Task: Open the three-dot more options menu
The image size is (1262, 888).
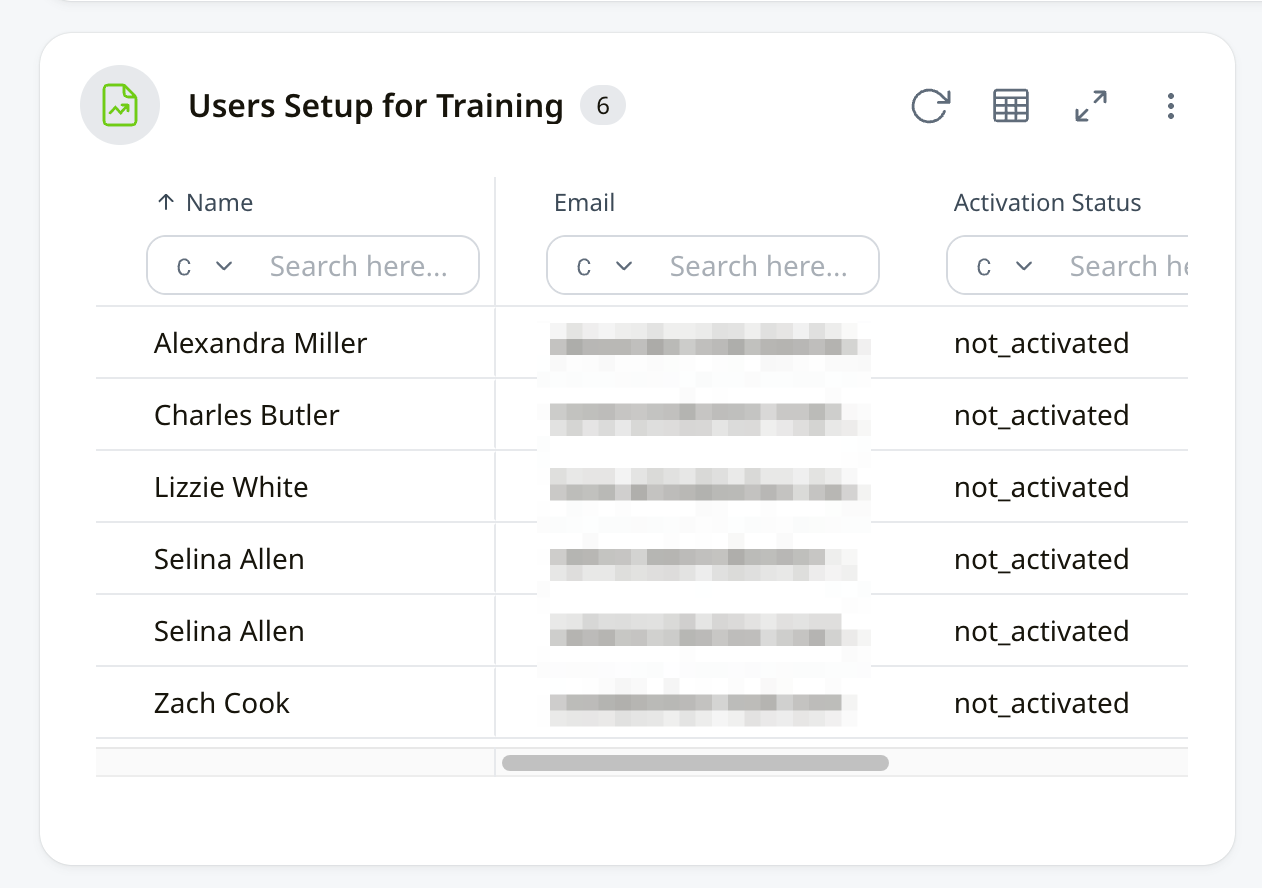Action: tap(1170, 106)
